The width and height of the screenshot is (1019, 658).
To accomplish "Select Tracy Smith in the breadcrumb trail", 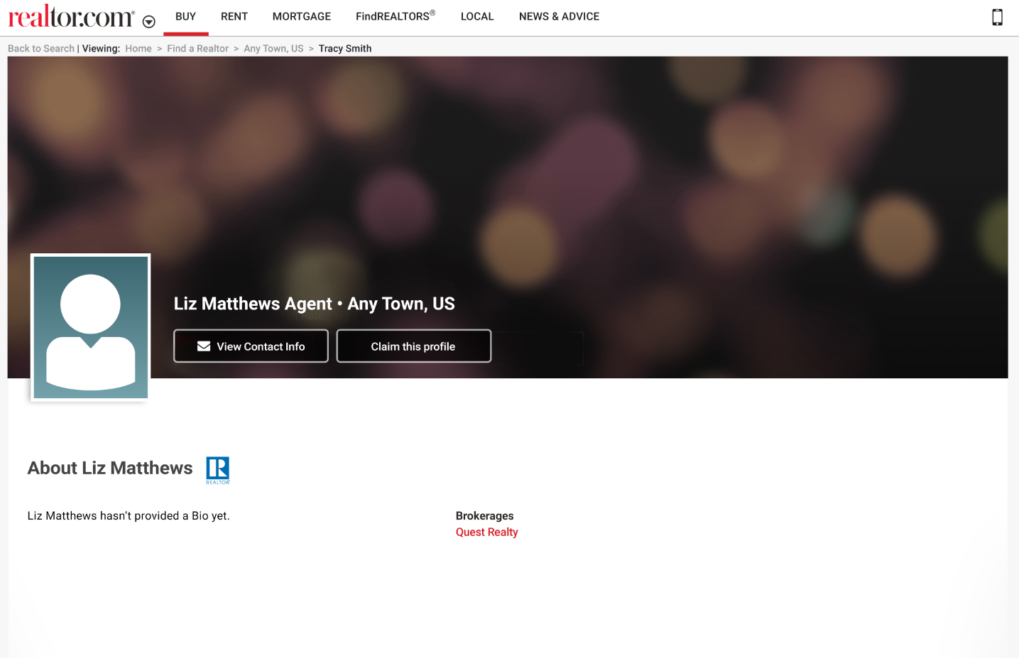I will (x=345, y=48).
